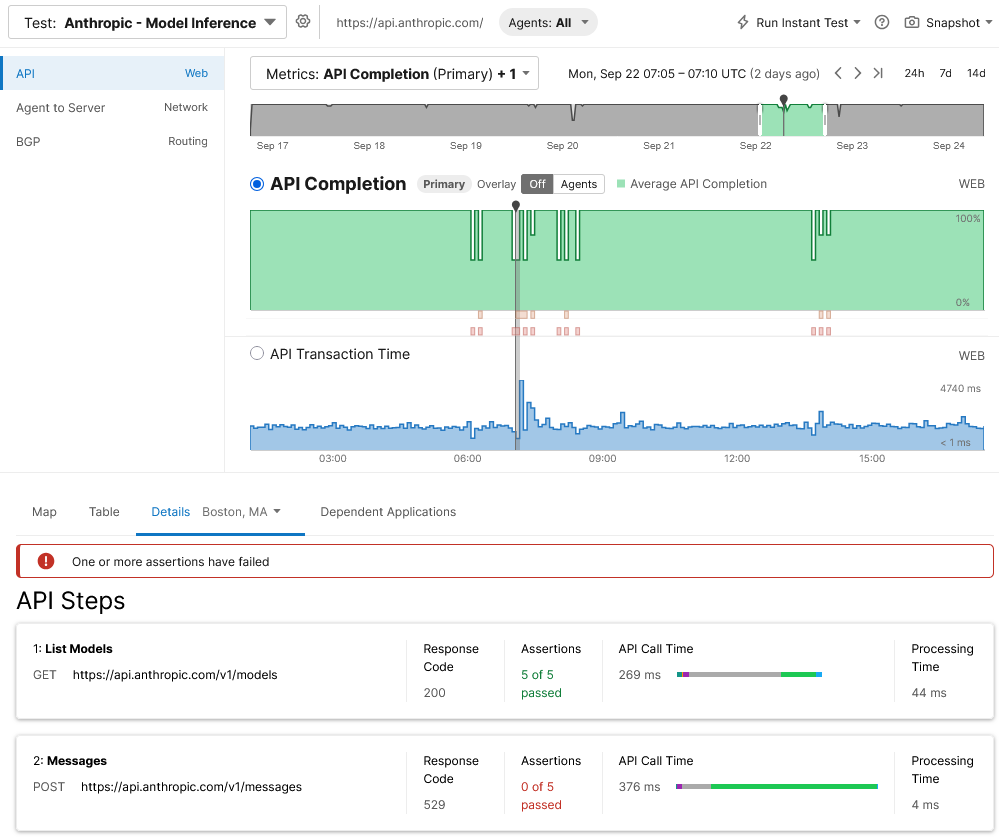Go to previous time interval arrow

(x=839, y=73)
